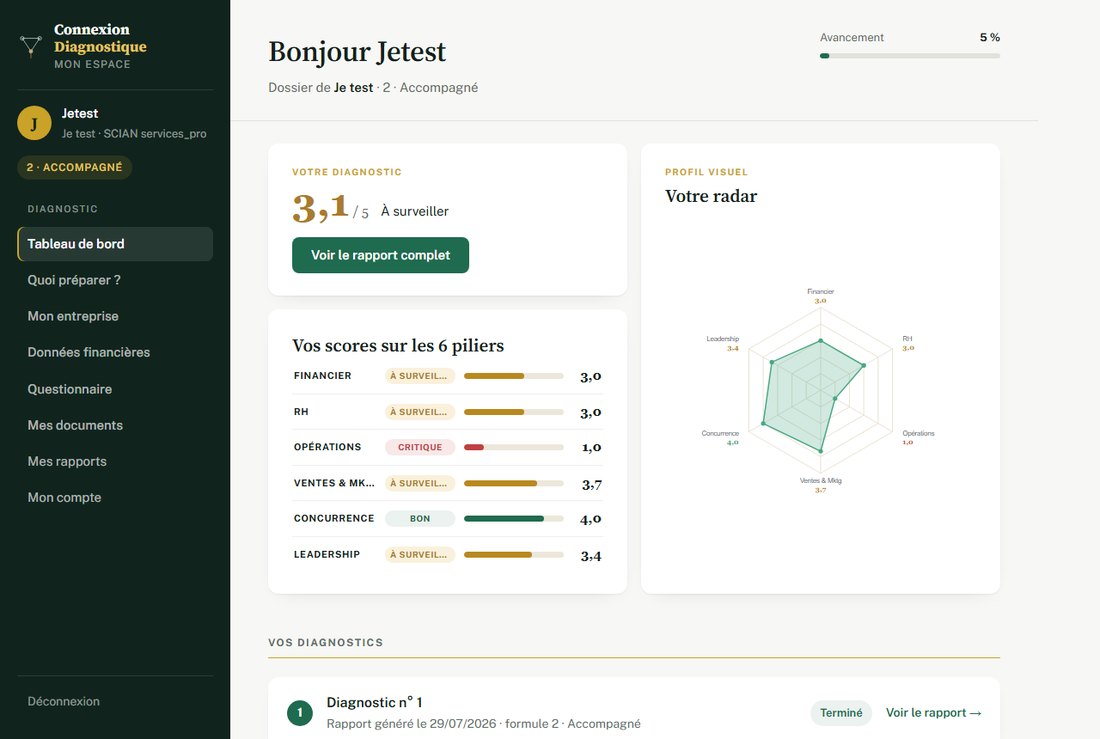Image resolution: width=1100 pixels, height=739 pixels.
Task: Click the À surveil tag on Leadership row
Action: (x=420, y=554)
